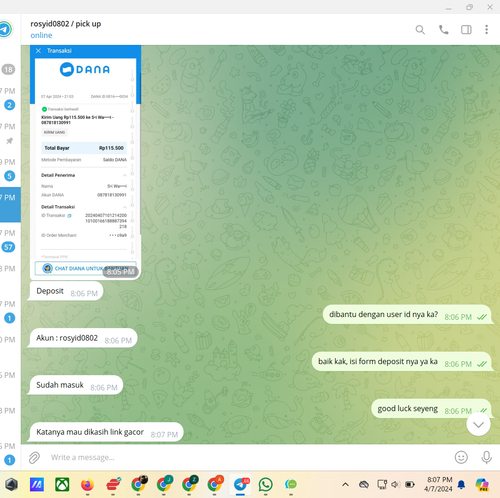This screenshot has width=500, height=498.
Task: Open the sidebar chat with unread badge 5
Action: click(9, 176)
